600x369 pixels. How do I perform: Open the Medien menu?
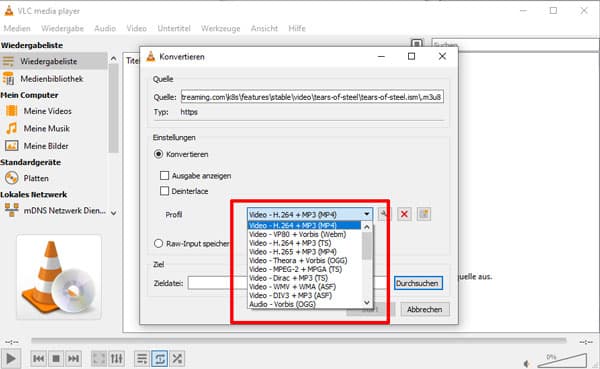click(17, 28)
